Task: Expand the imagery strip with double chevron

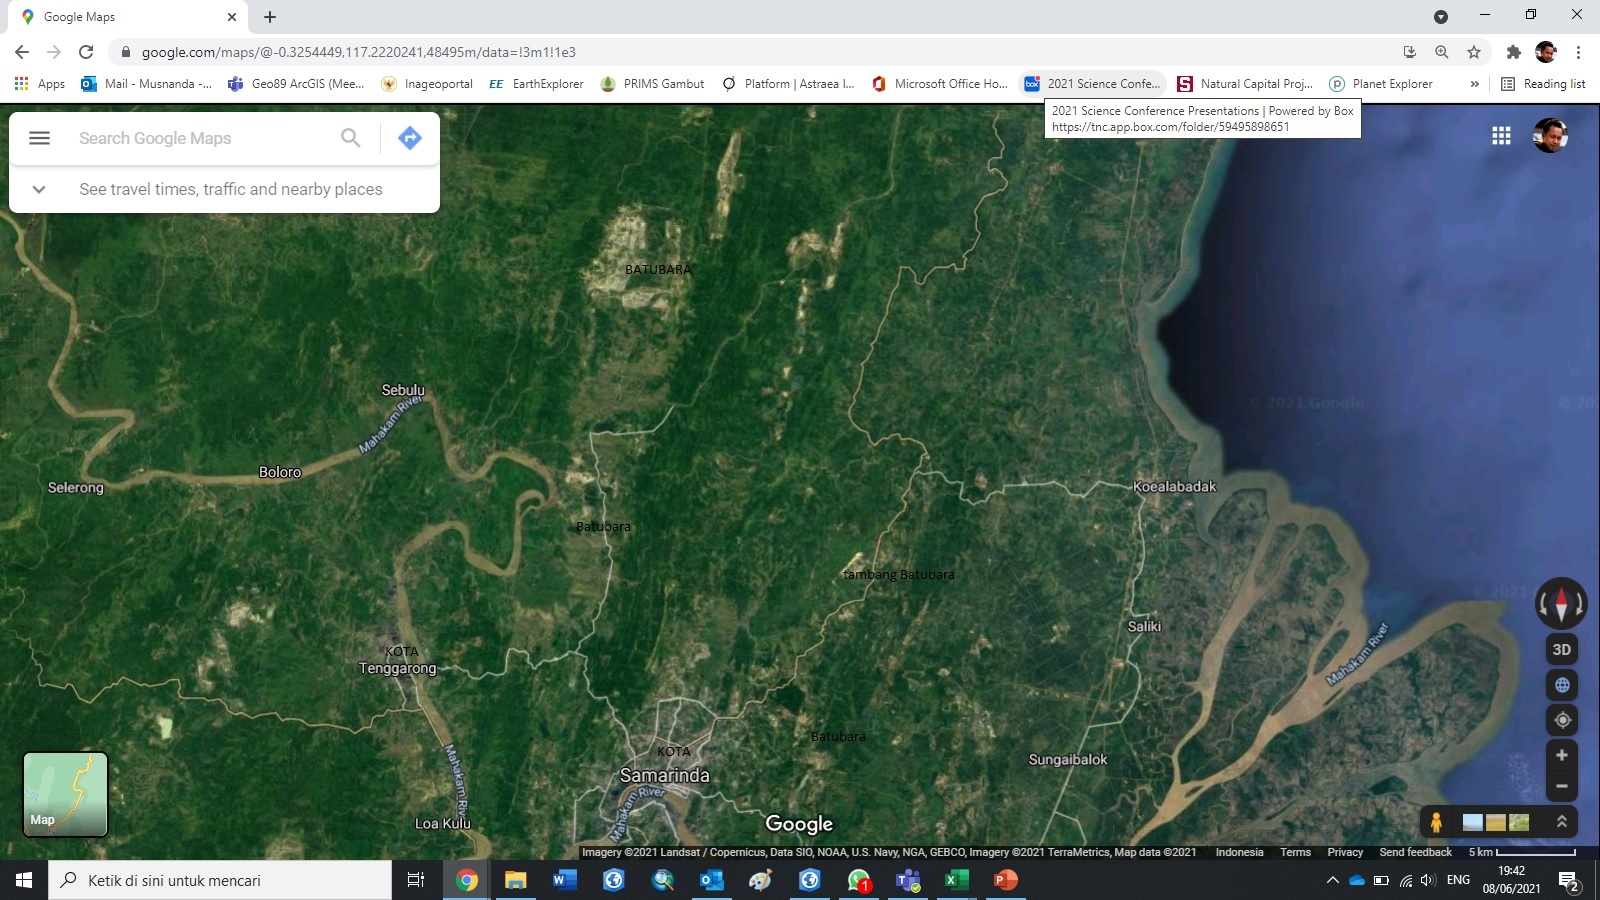Action: [x=1561, y=822]
